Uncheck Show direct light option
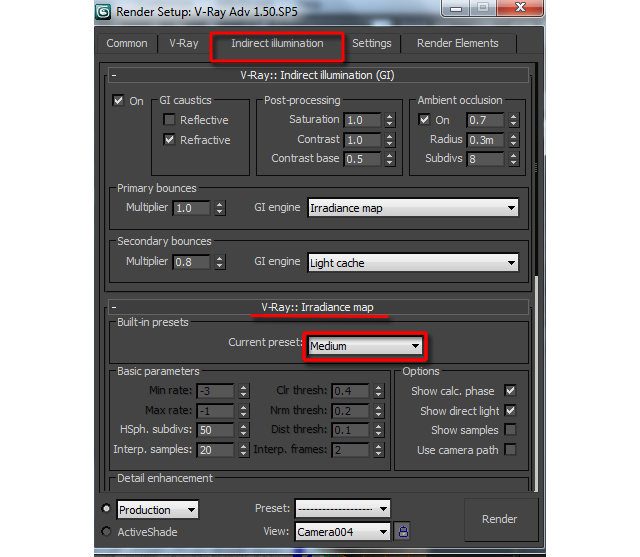Image resolution: width=640 pixels, height=557 pixels. point(510,411)
